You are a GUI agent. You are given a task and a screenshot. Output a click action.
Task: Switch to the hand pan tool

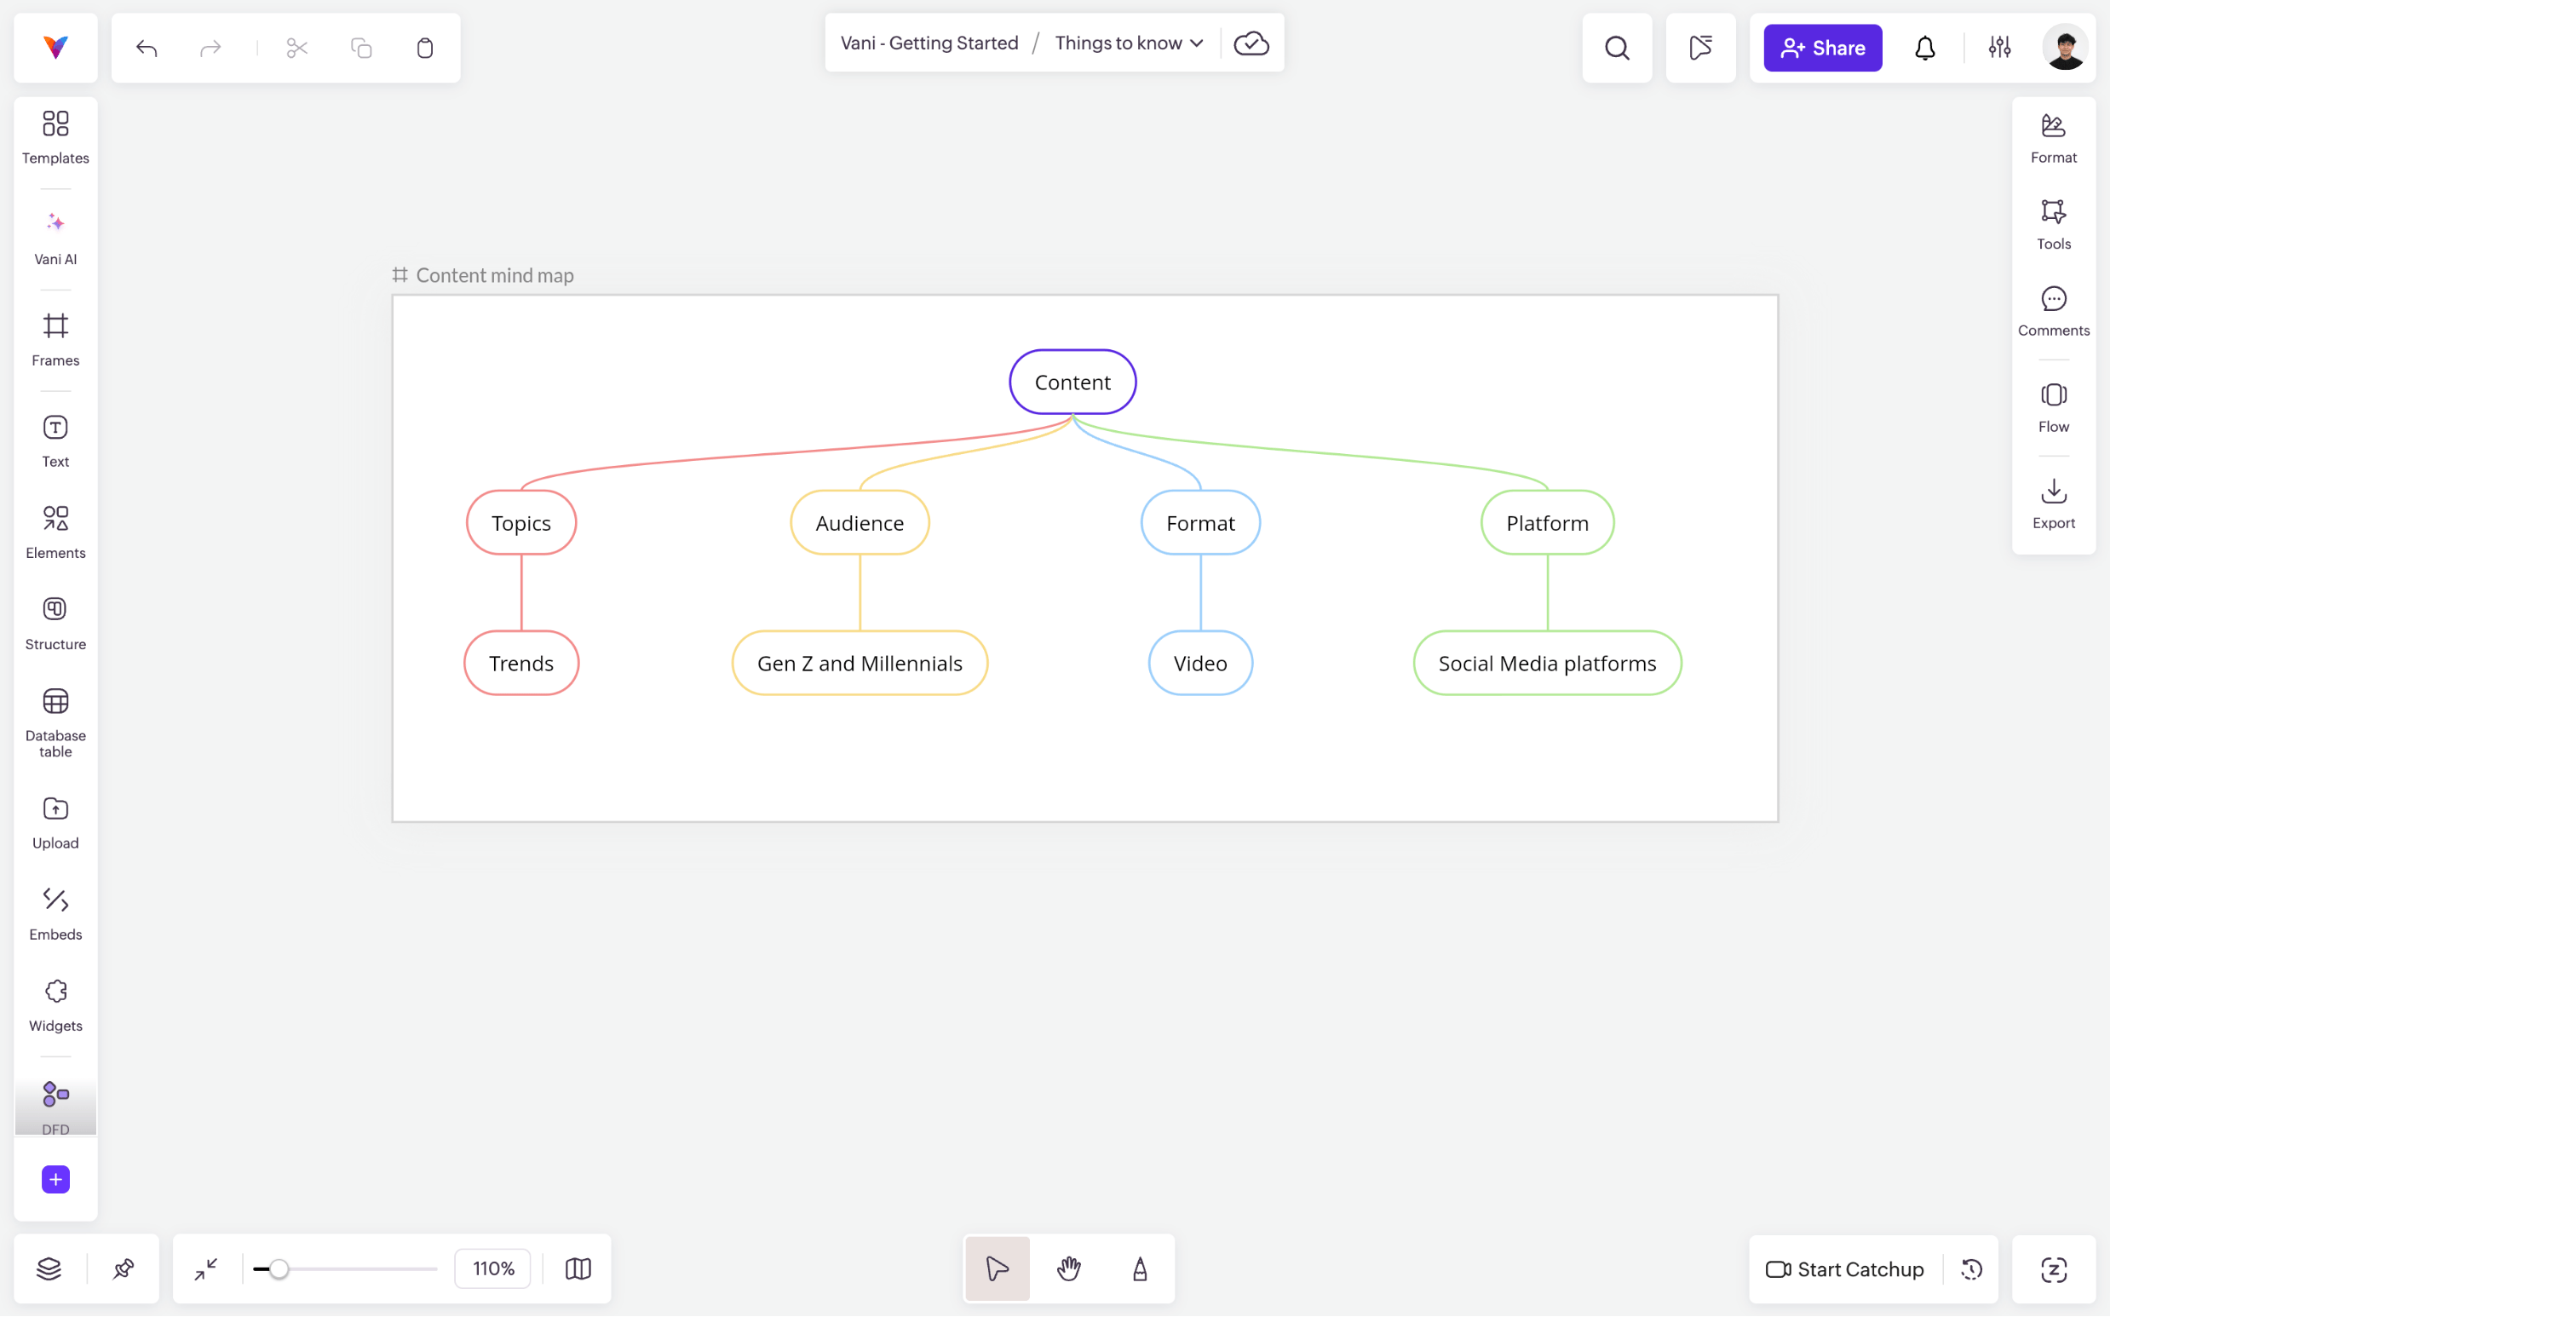point(1069,1268)
